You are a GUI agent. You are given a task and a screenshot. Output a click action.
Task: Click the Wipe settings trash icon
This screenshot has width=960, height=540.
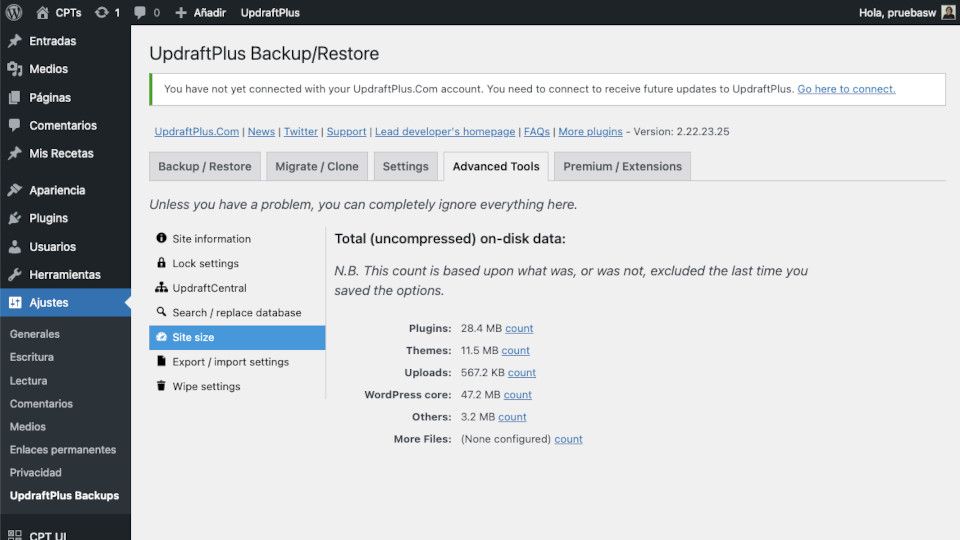point(161,385)
